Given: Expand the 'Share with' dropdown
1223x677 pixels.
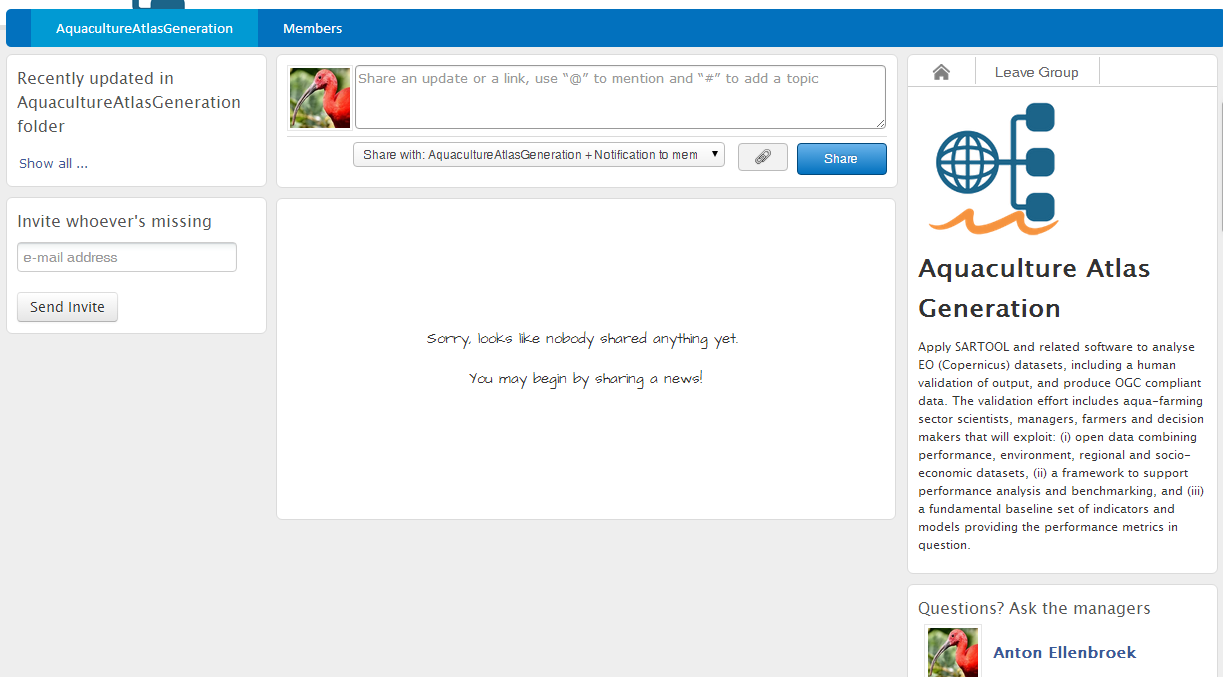Looking at the screenshot, I should pyautogui.click(x=538, y=155).
